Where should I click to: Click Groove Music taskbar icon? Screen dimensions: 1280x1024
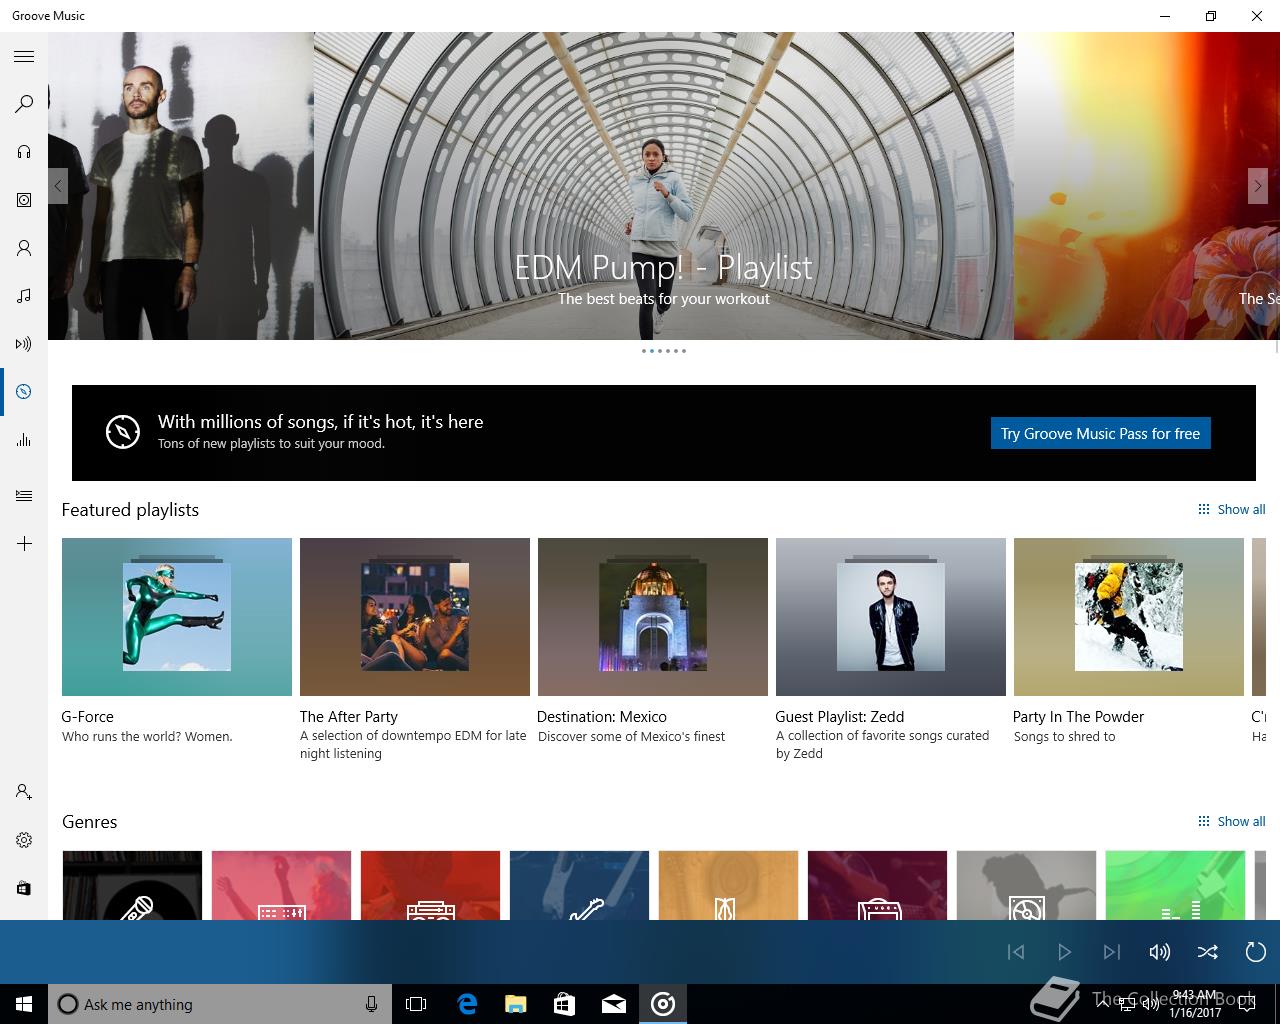pos(663,1004)
